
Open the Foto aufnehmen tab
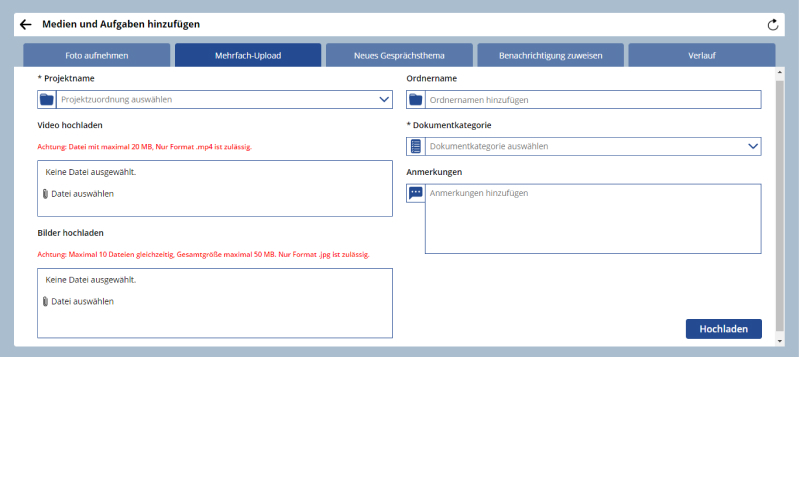tap(96, 55)
